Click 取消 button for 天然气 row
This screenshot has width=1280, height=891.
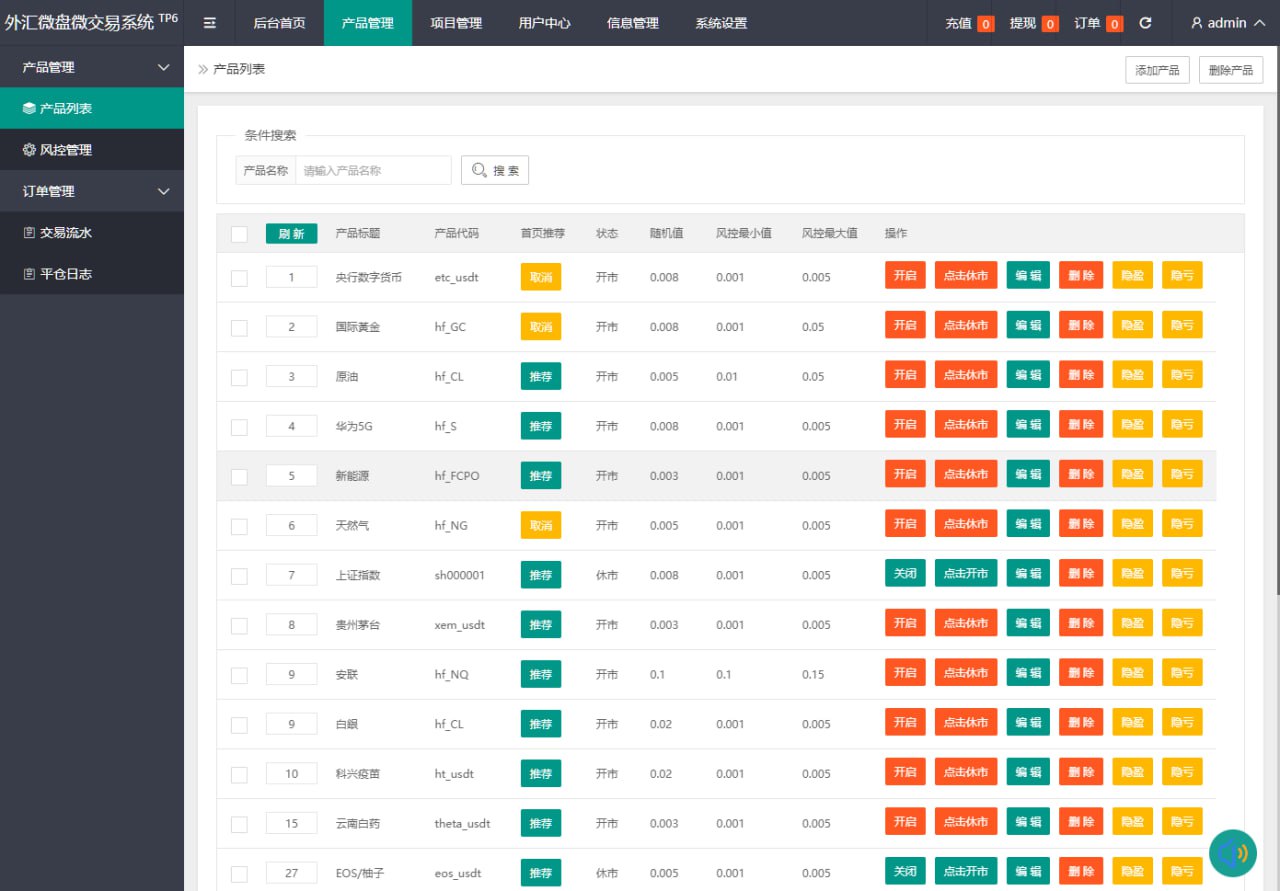tap(541, 525)
